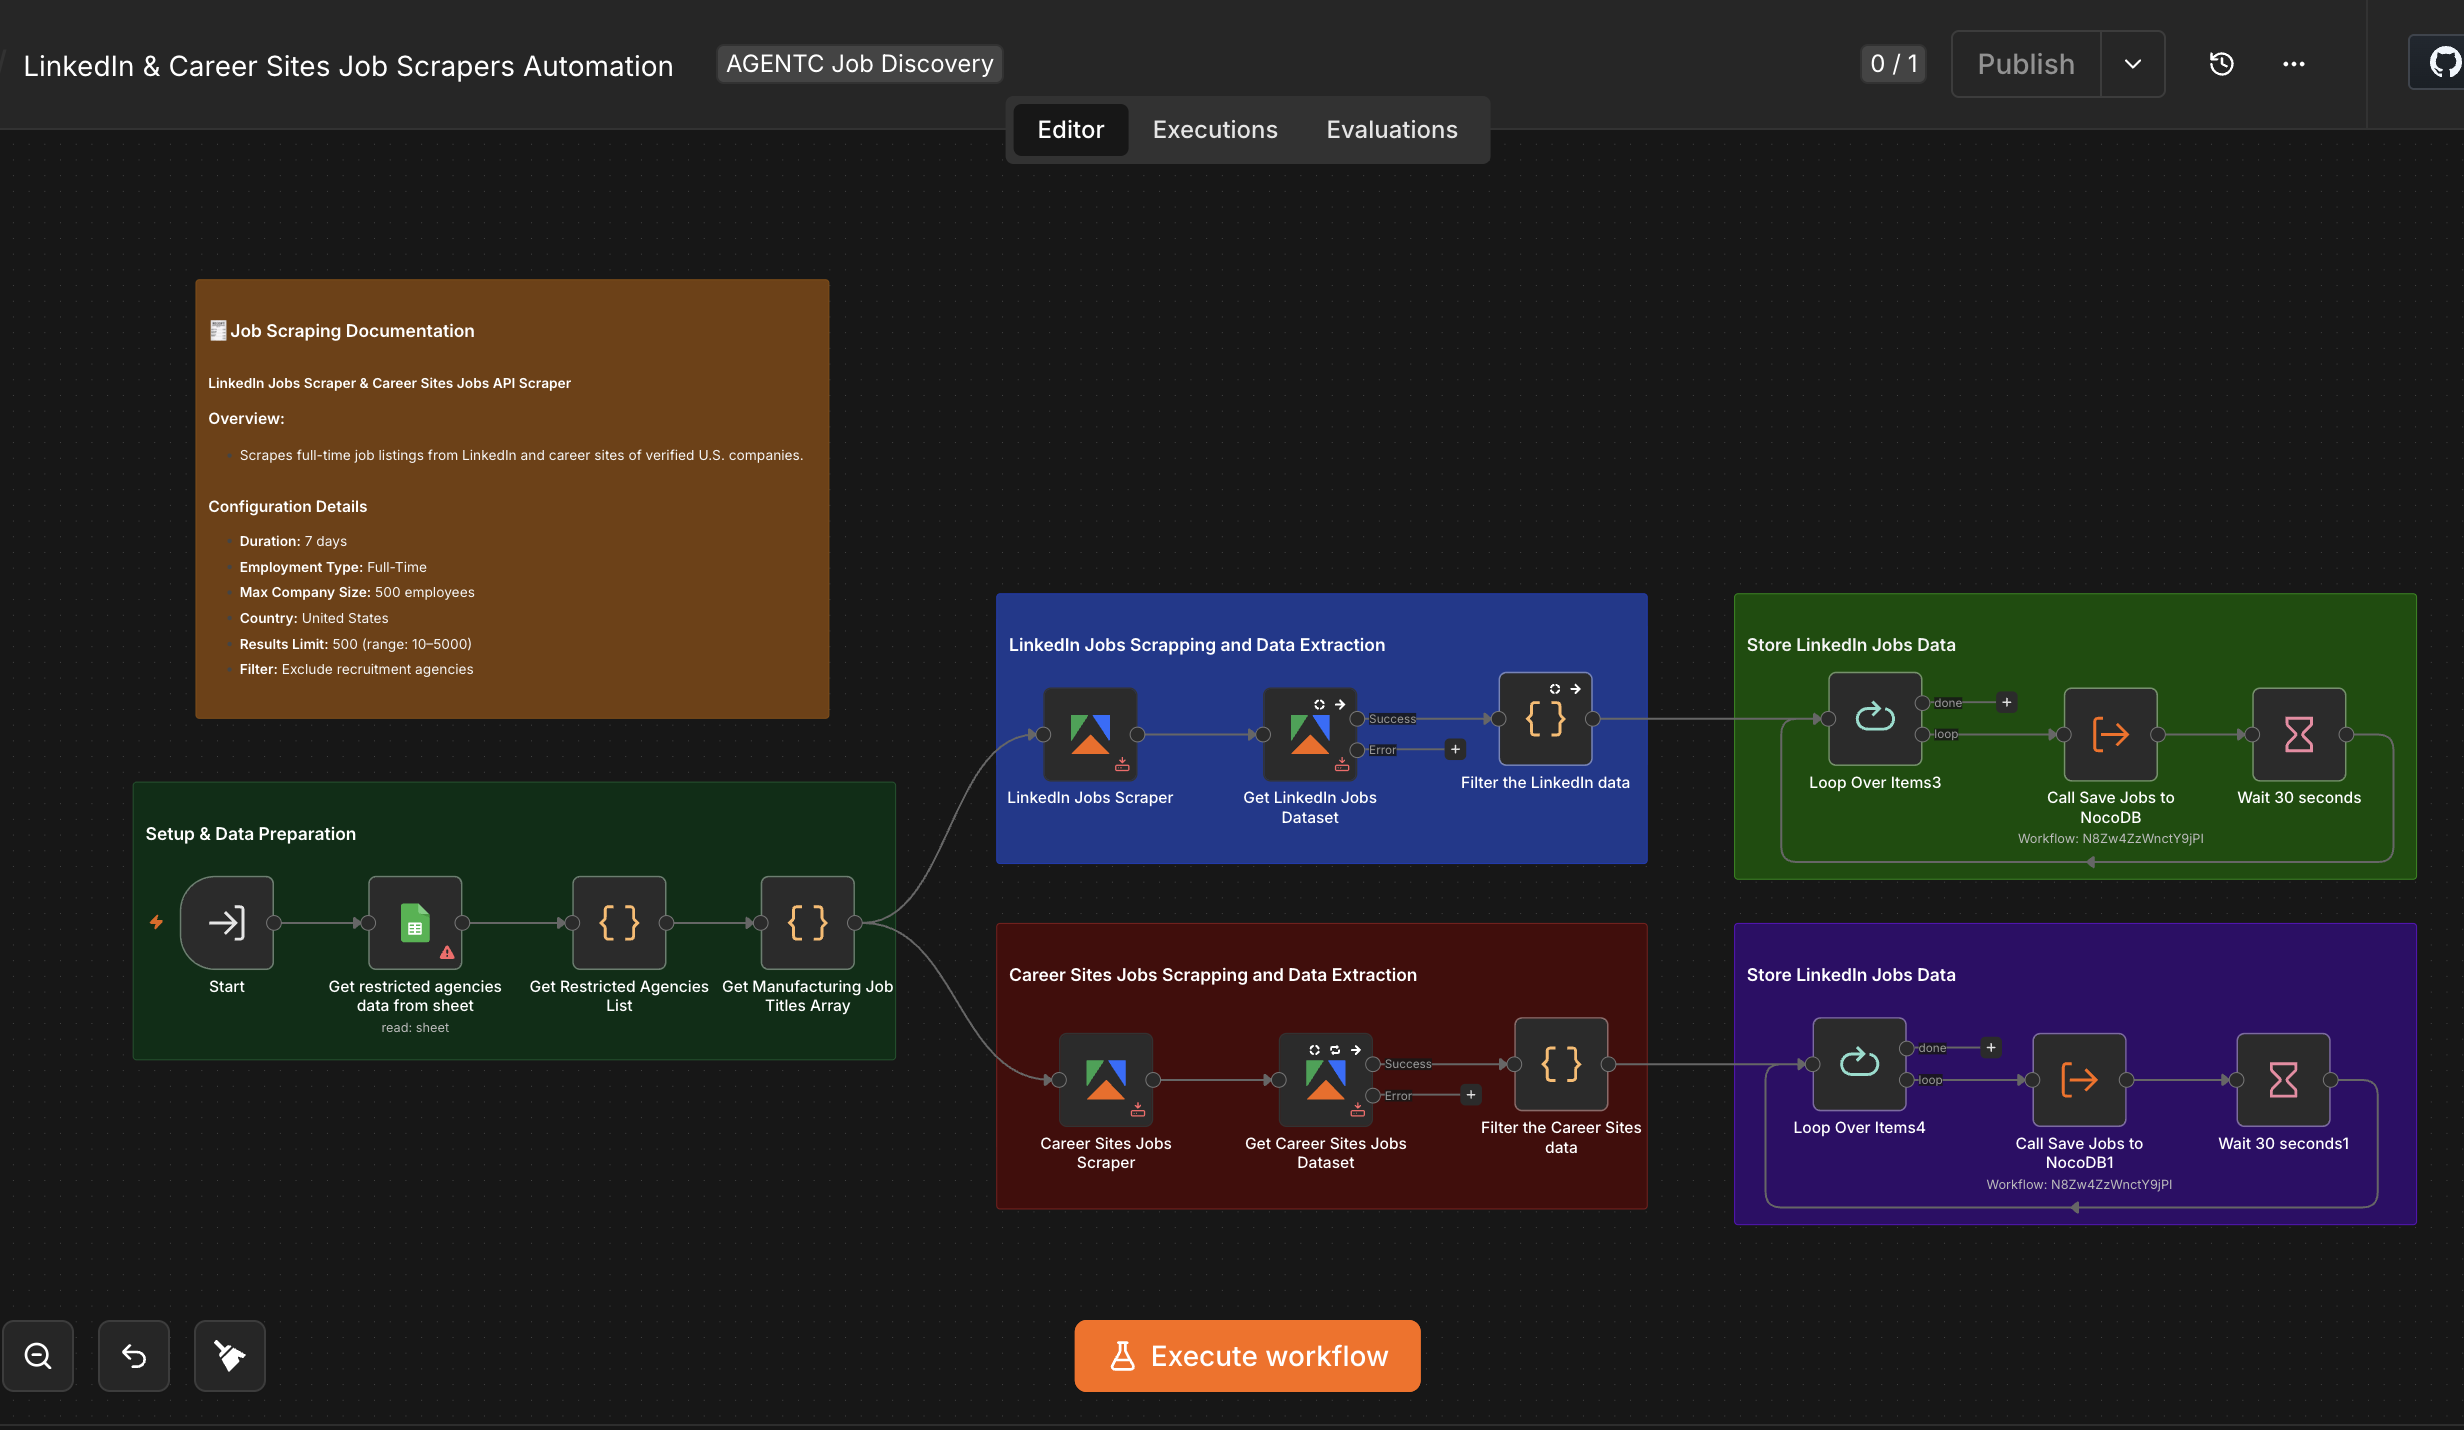
Task: Select Call Save Jobs to NocoDB1 node
Action: [x=2079, y=1080]
